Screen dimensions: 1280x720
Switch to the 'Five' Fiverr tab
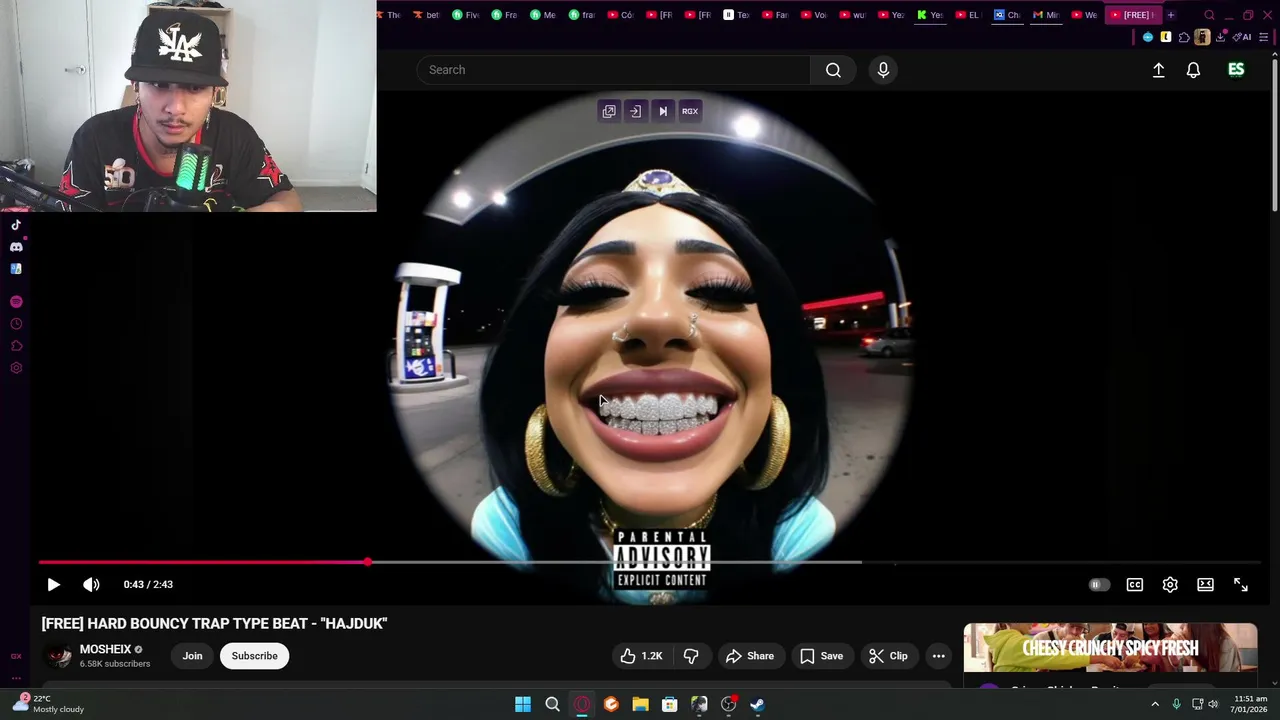pos(465,15)
